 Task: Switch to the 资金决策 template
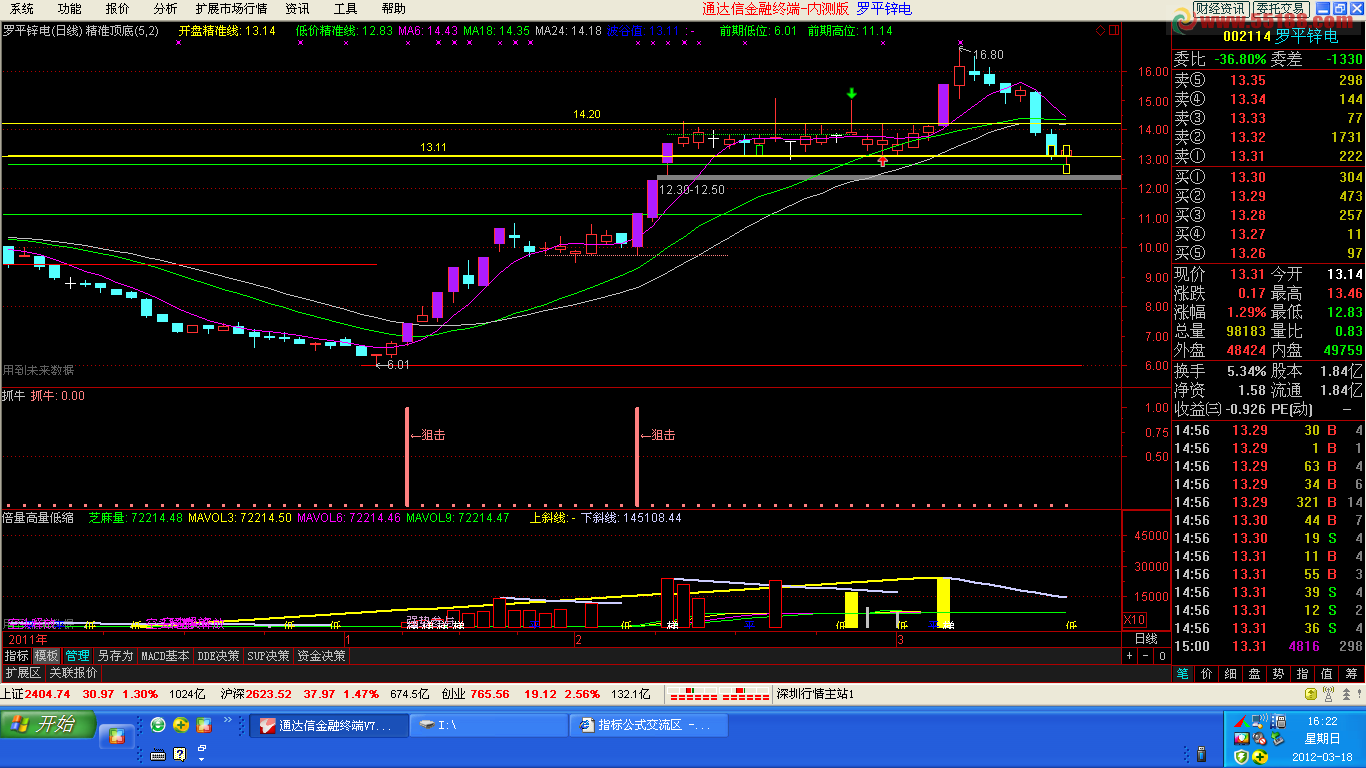tap(322, 656)
